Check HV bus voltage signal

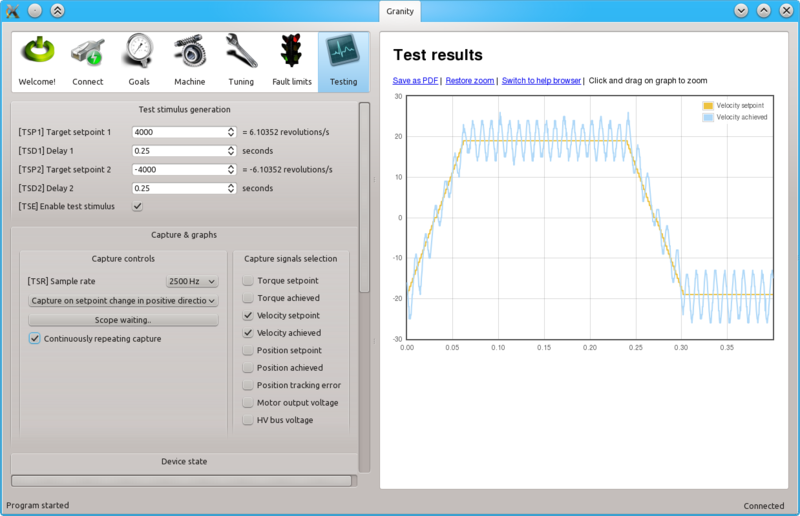click(248, 420)
